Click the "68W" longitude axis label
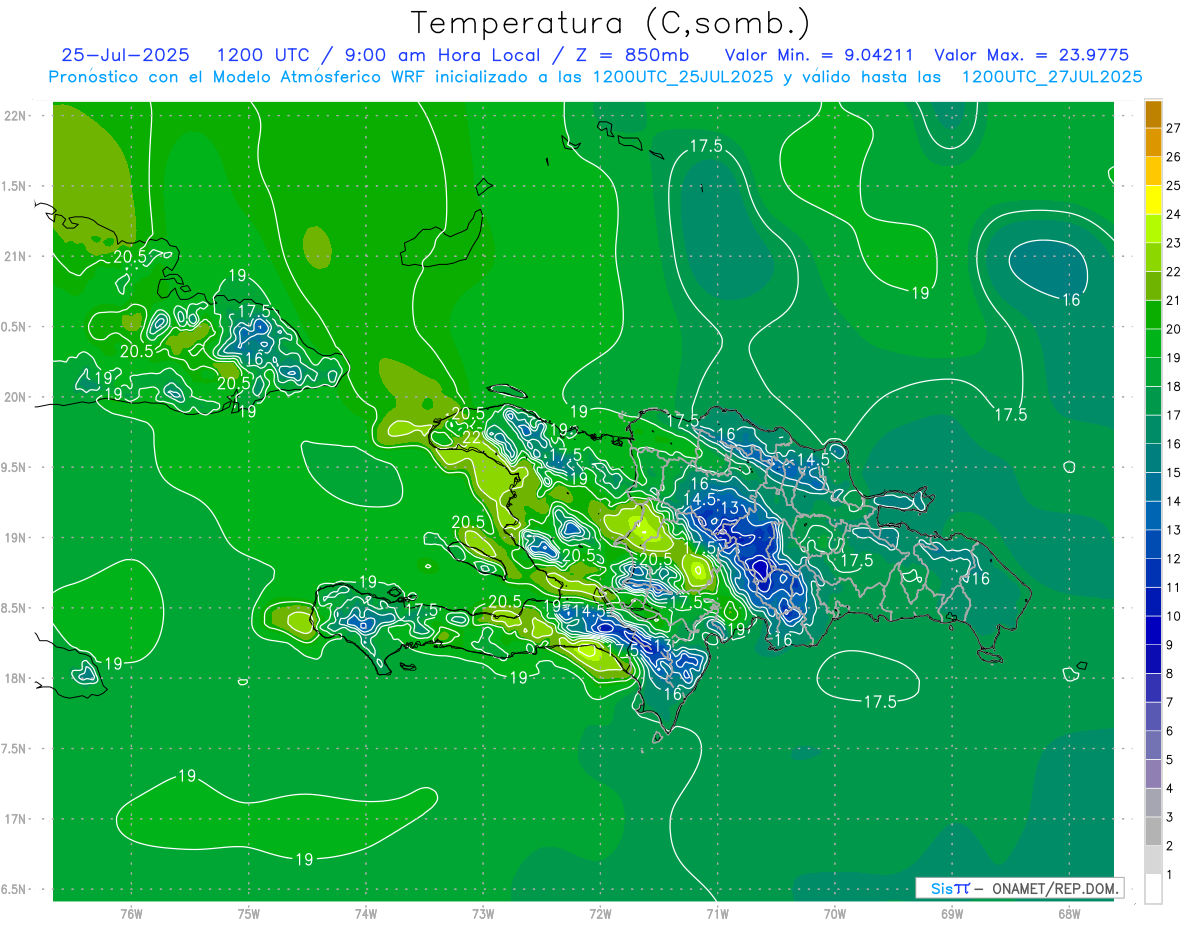1200x927 pixels. click(x=1069, y=913)
